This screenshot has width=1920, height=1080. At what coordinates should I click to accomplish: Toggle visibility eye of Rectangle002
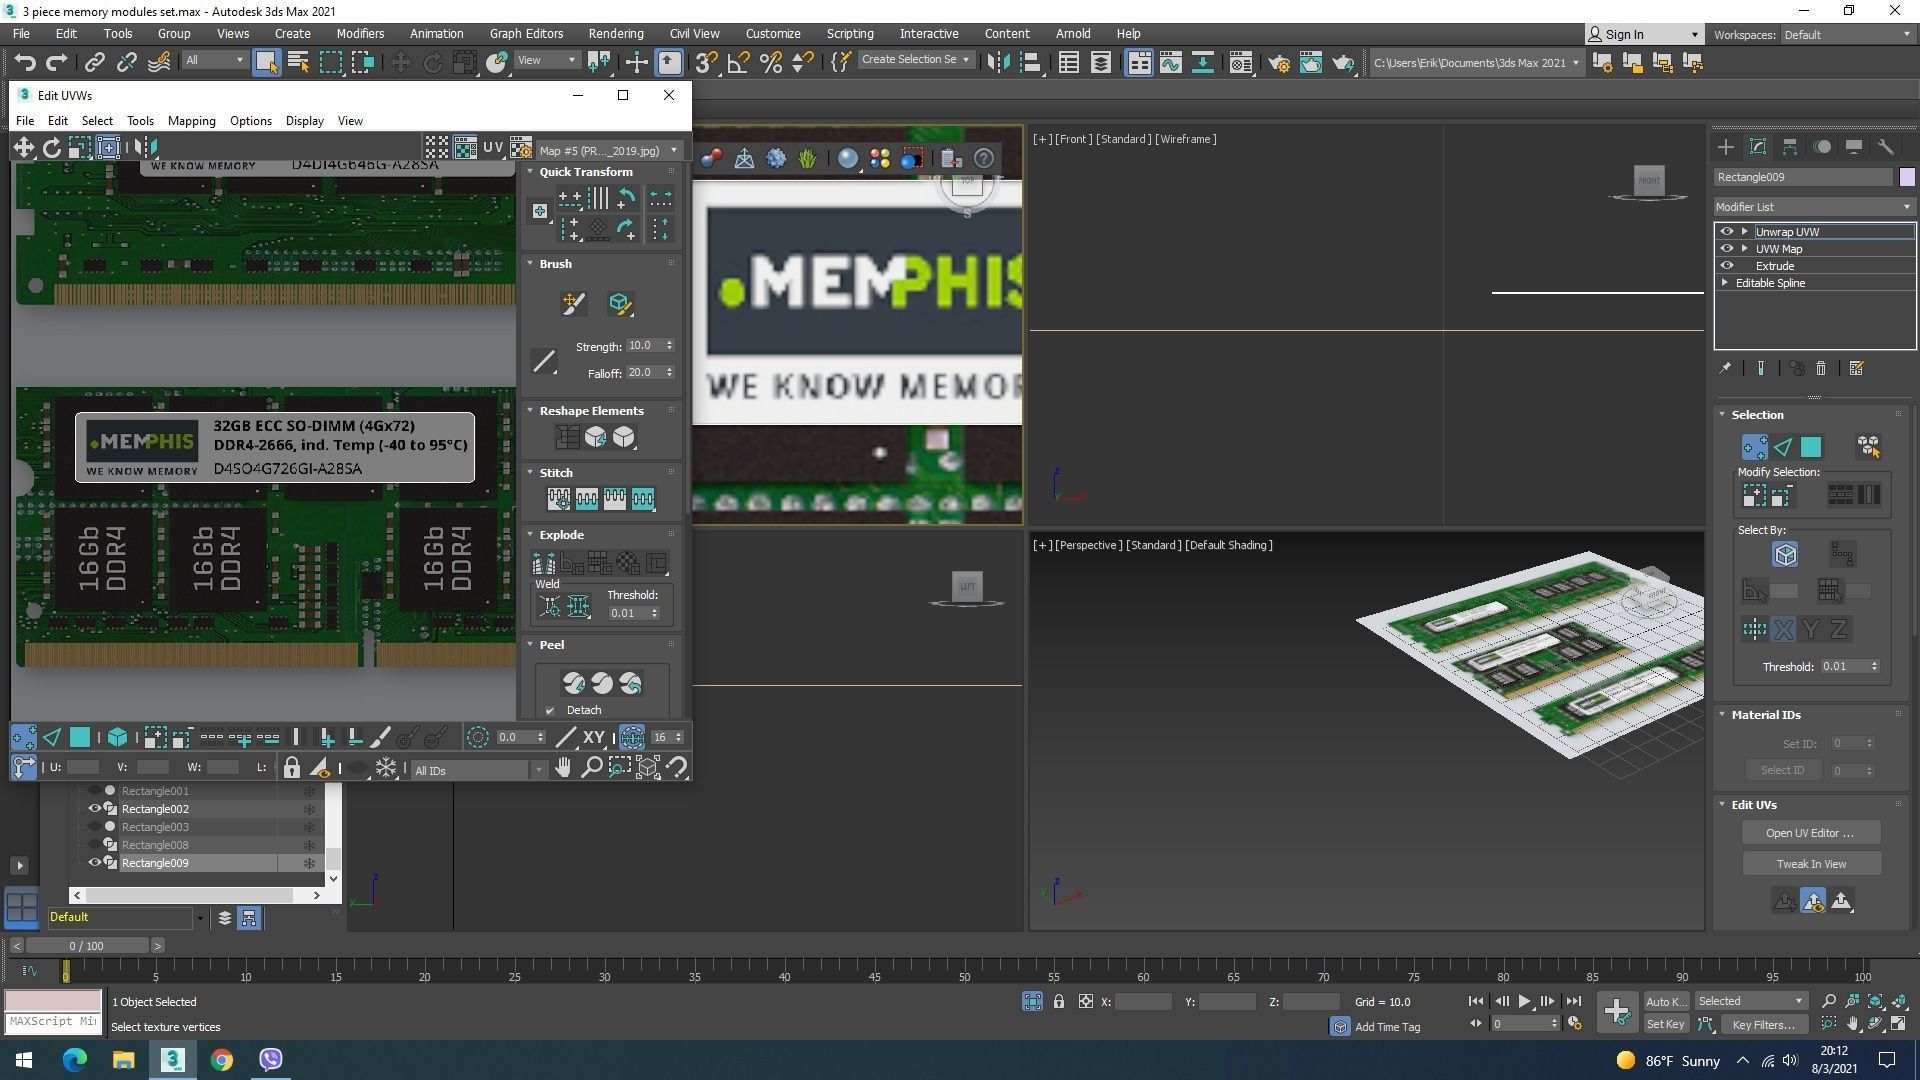94,809
